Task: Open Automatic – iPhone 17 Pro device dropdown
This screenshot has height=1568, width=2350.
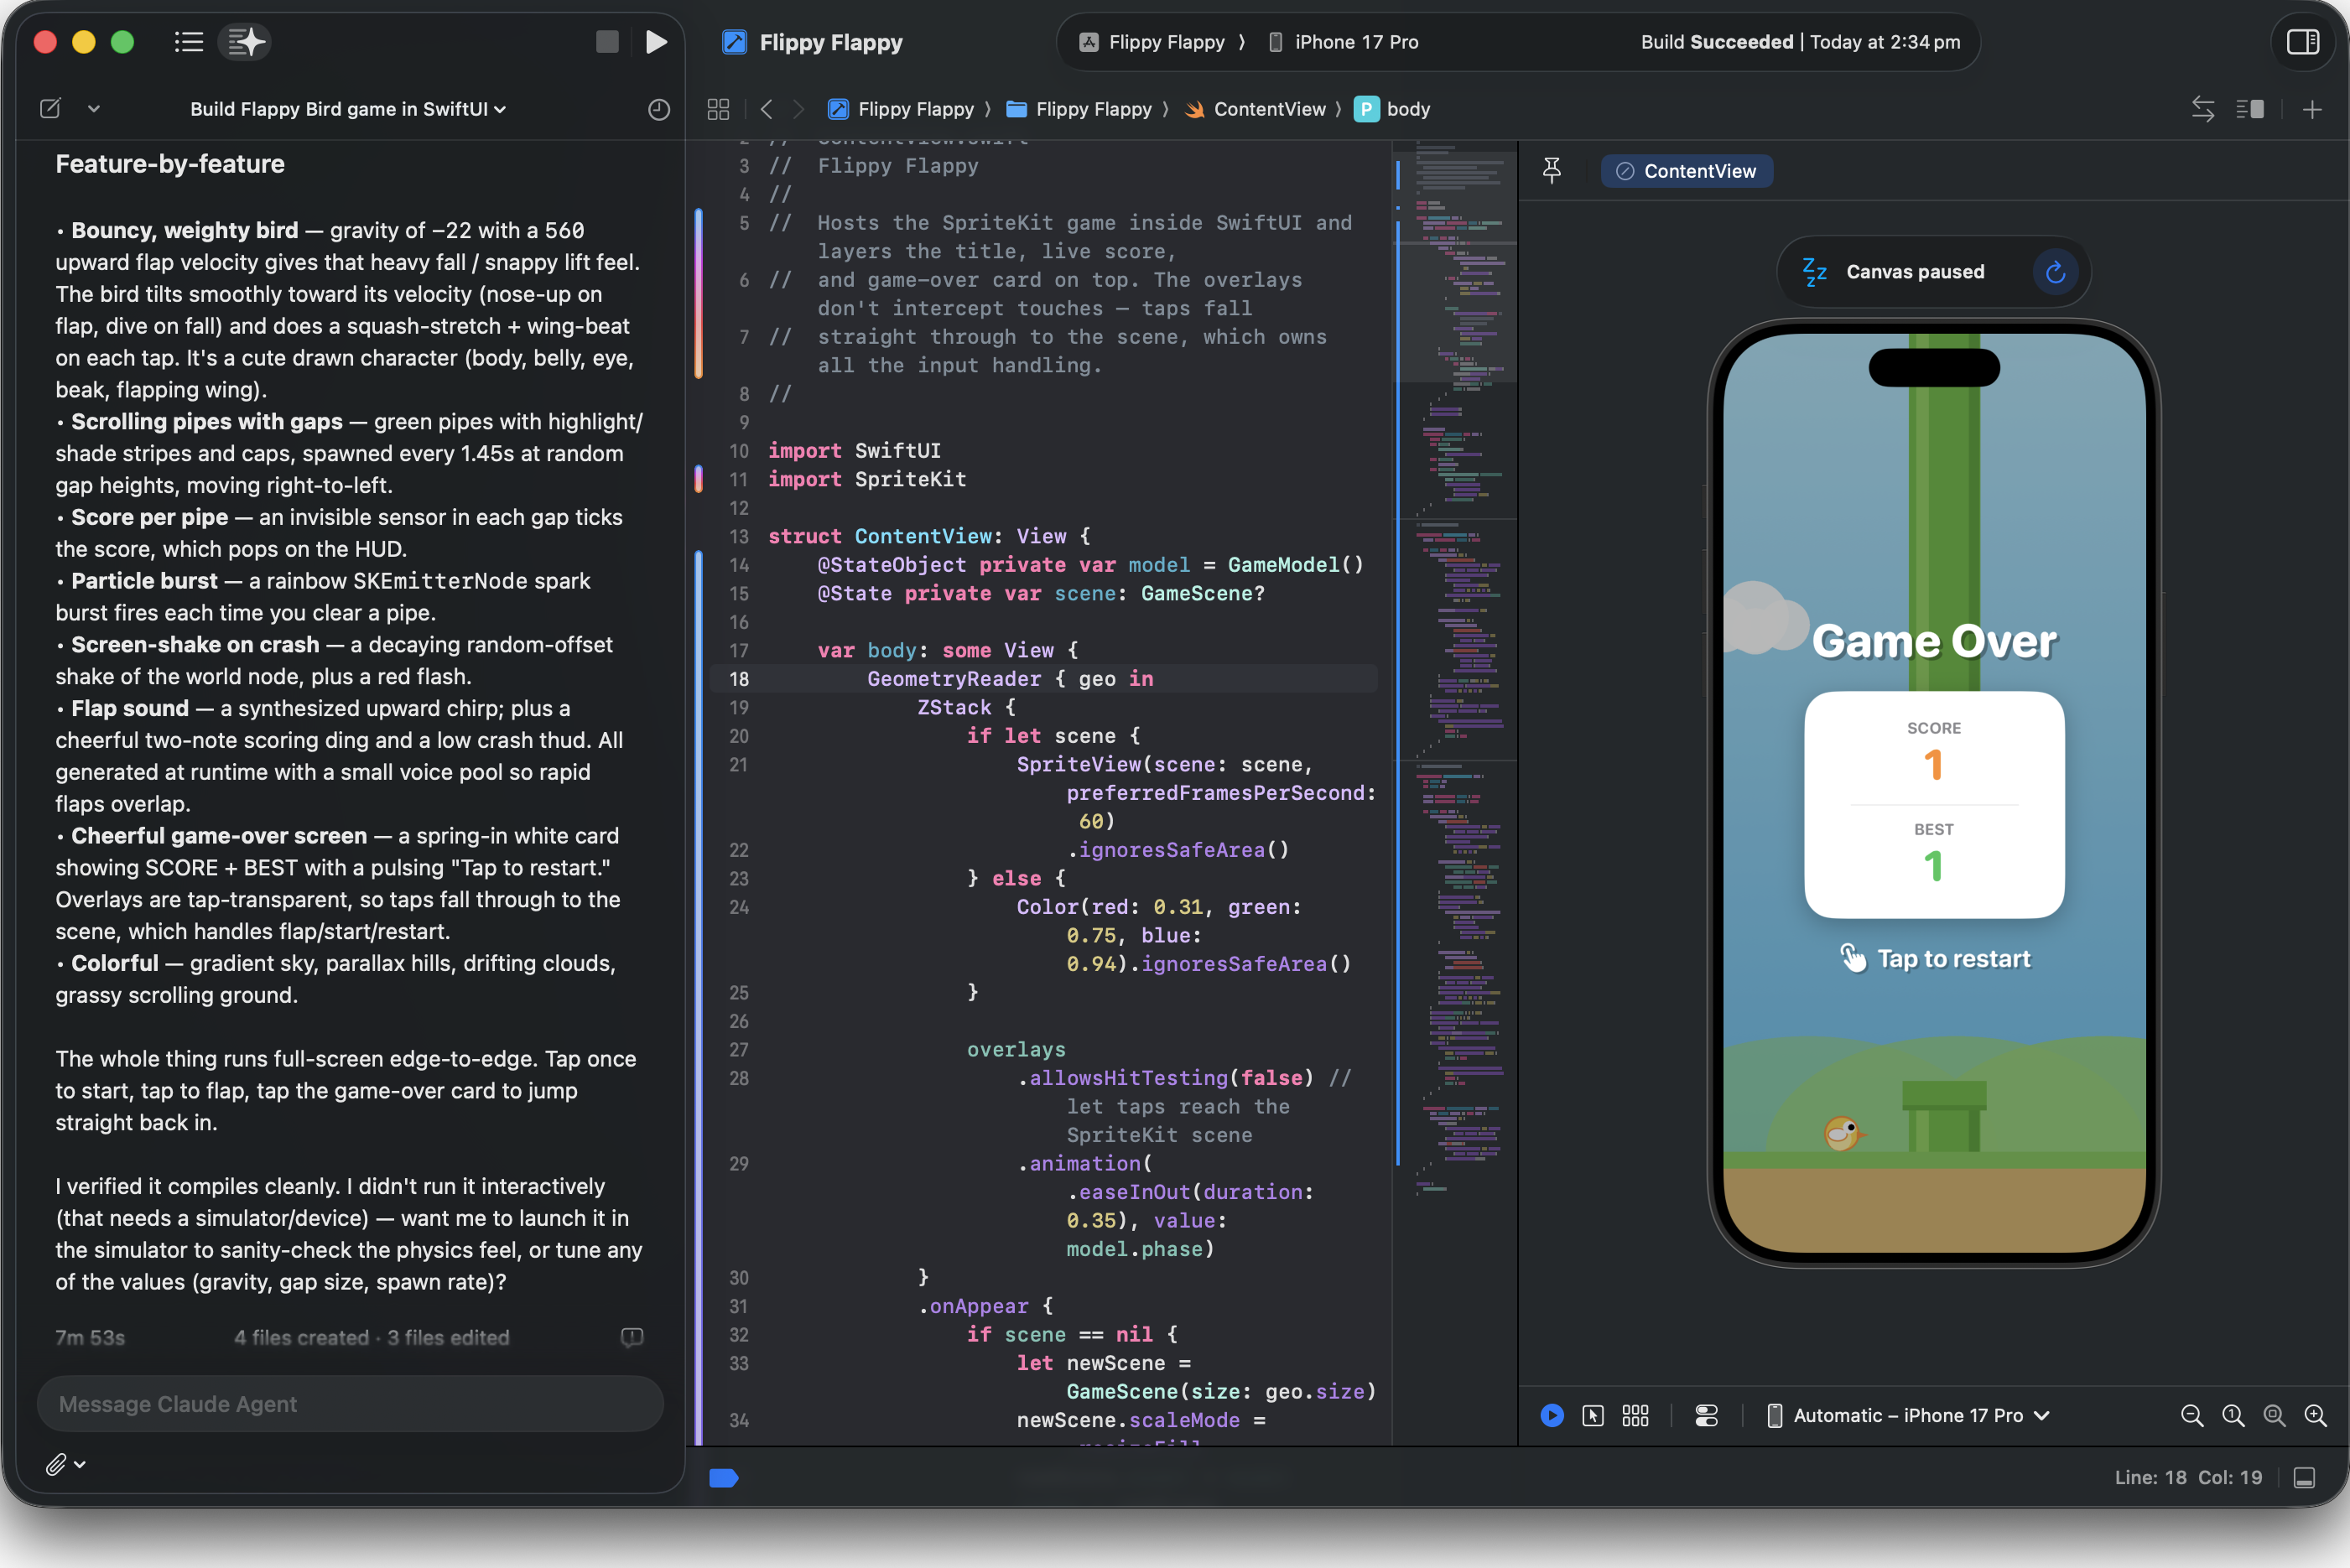Action: [x=1908, y=1415]
